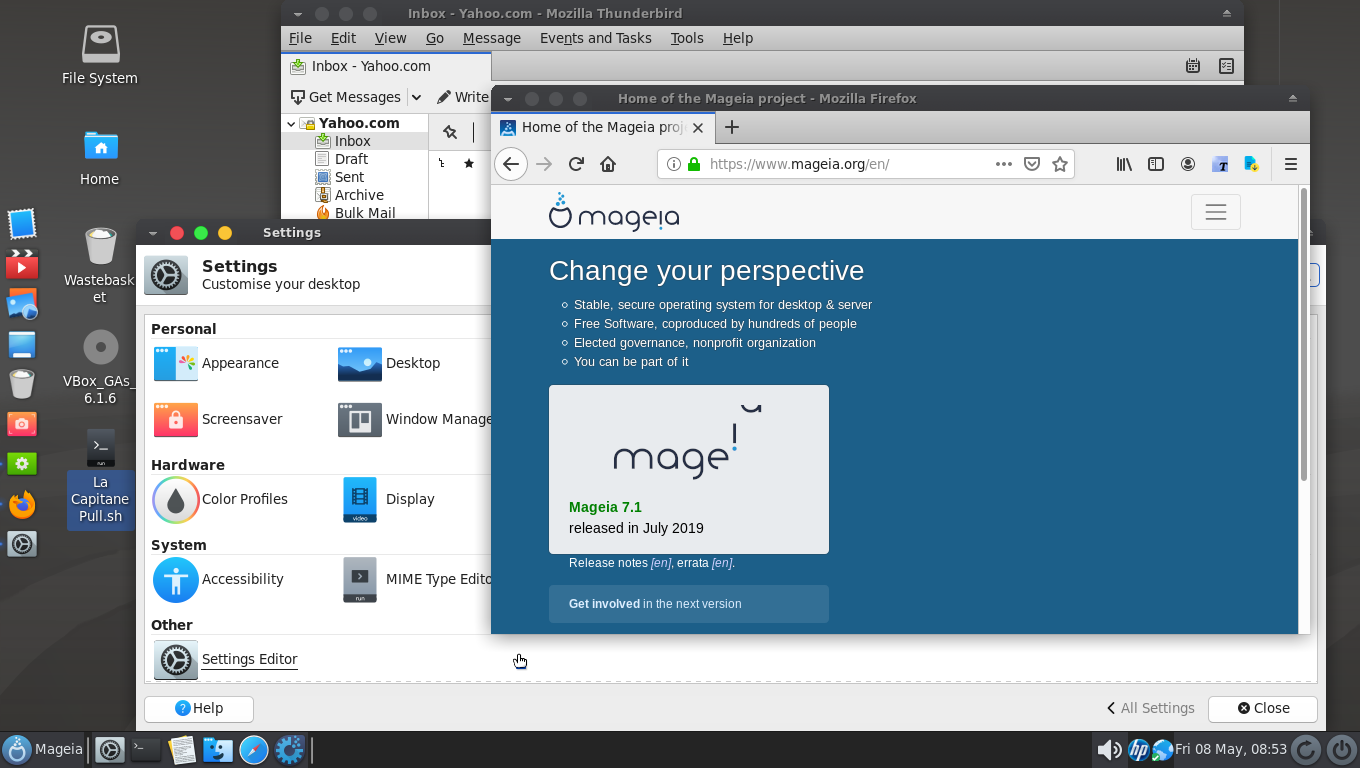Click the document download extension icon in Firefox
Screen dimensions: 1360x768
pyautogui.click(x=1251, y=164)
